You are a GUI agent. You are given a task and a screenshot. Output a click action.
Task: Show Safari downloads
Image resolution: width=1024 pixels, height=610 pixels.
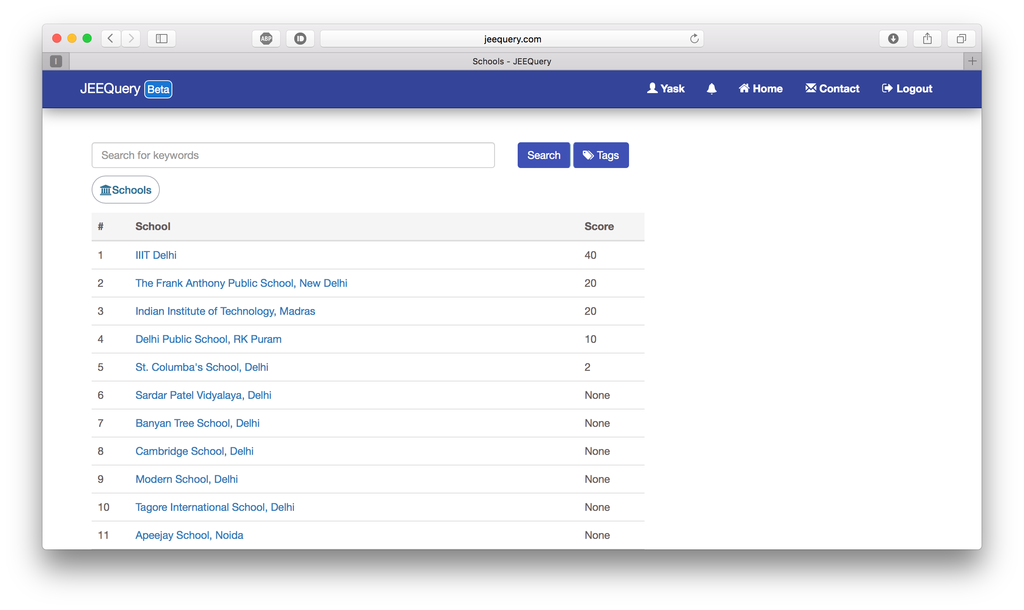pos(893,39)
